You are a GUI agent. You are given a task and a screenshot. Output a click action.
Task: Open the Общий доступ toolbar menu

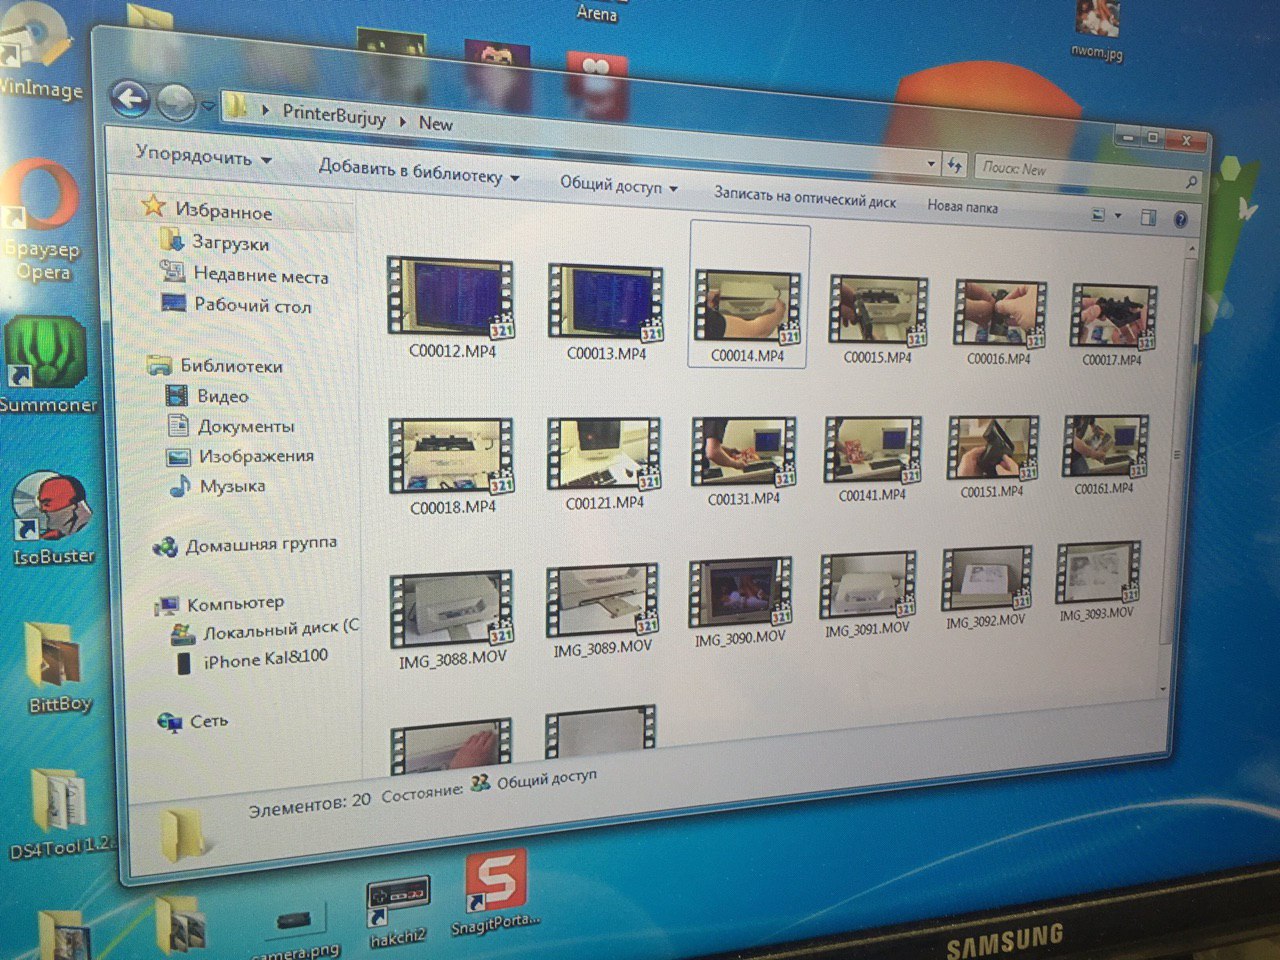618,185
